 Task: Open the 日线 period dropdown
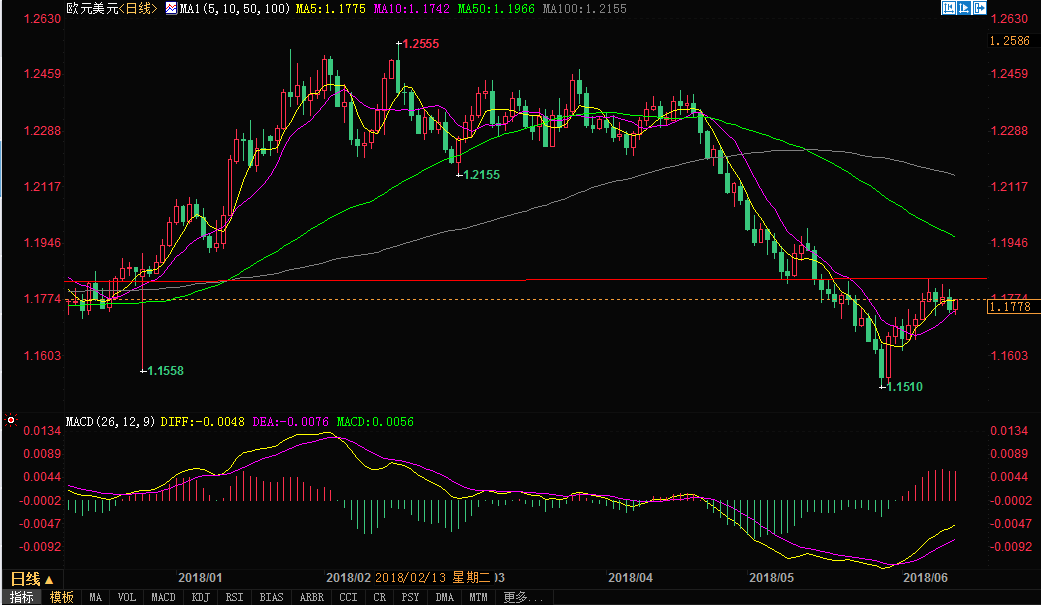tap(31, 578)
